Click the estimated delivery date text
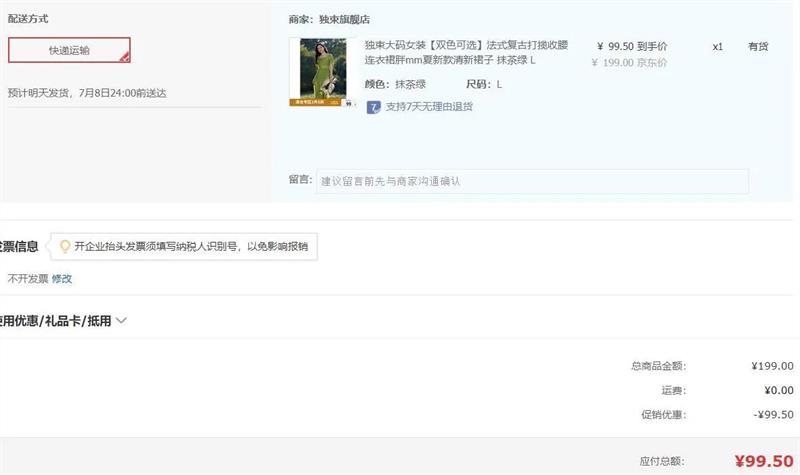 [87, 93]
